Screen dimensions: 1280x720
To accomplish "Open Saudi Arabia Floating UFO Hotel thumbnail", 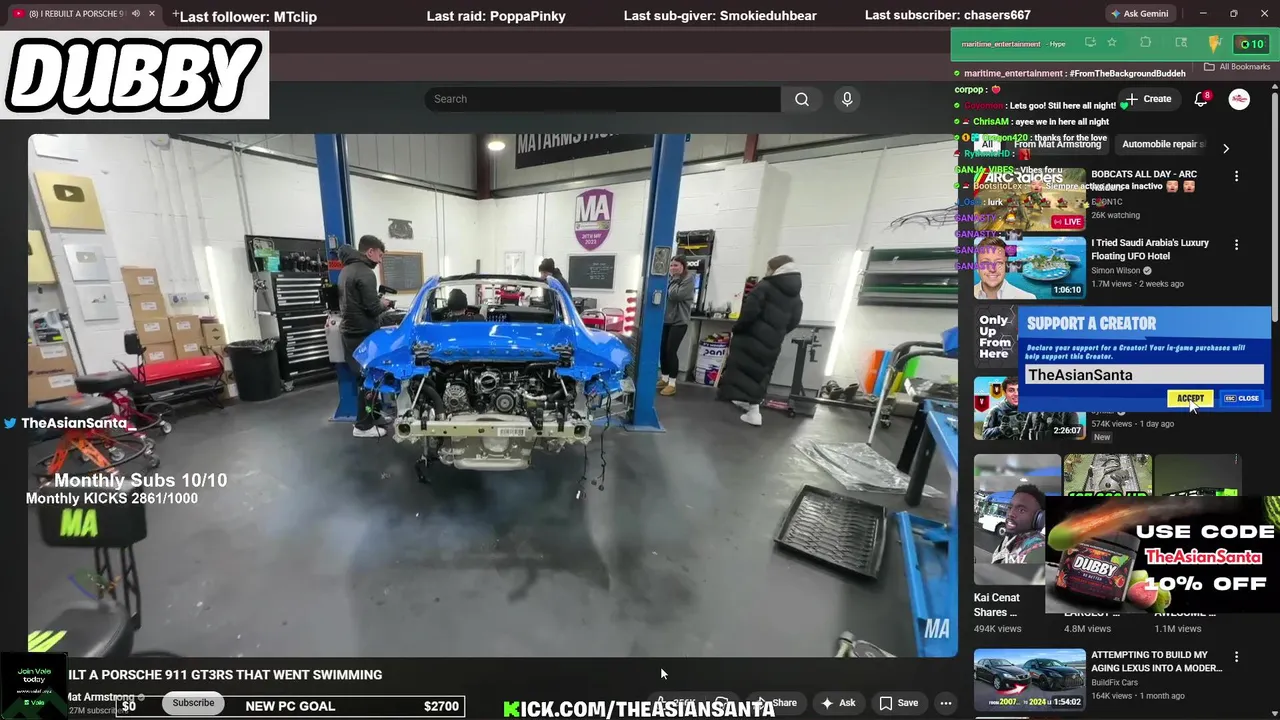I will click(1030, 268).
